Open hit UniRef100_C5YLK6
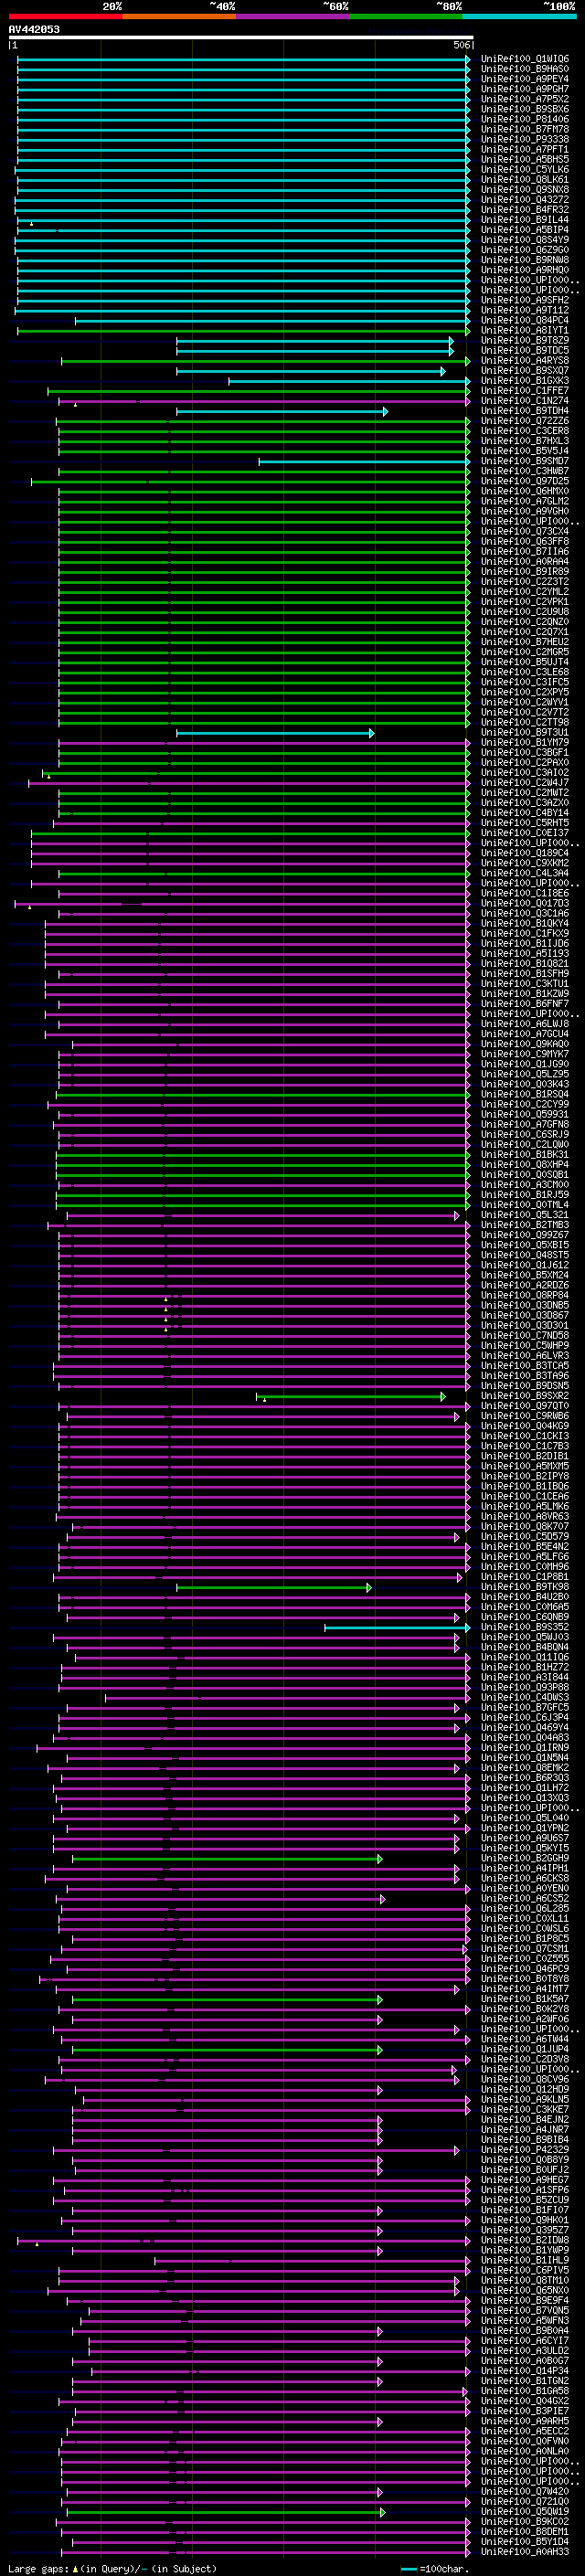This screenshot has width=585, height=2576. (x=524, y=169)
